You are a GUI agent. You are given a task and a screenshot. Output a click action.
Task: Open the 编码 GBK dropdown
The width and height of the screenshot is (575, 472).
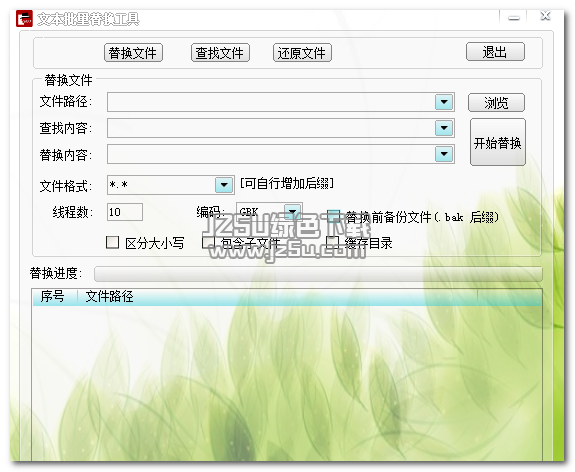(x=293, y=211)
